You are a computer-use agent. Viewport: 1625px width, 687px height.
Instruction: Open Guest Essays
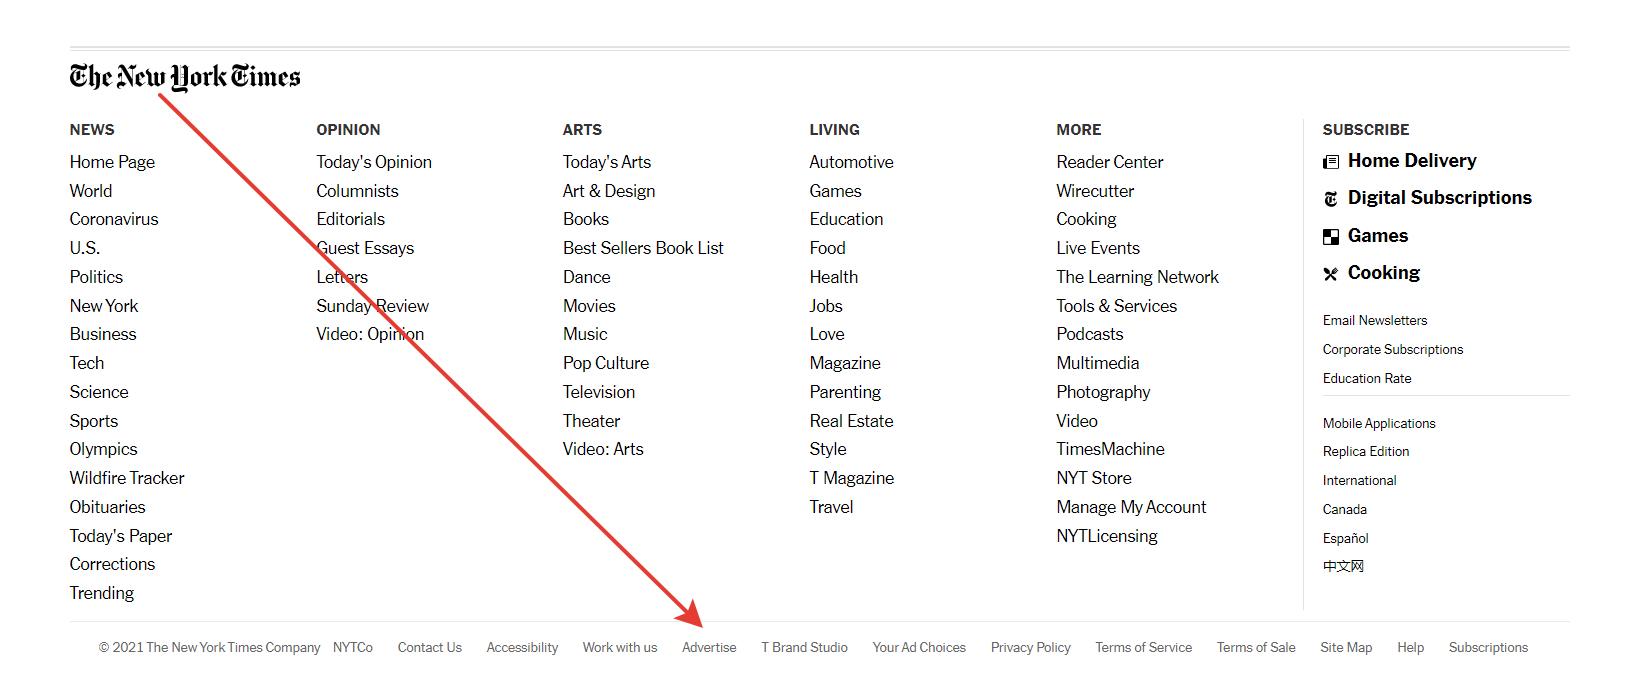pyautogui.click(x=365, y=248)
